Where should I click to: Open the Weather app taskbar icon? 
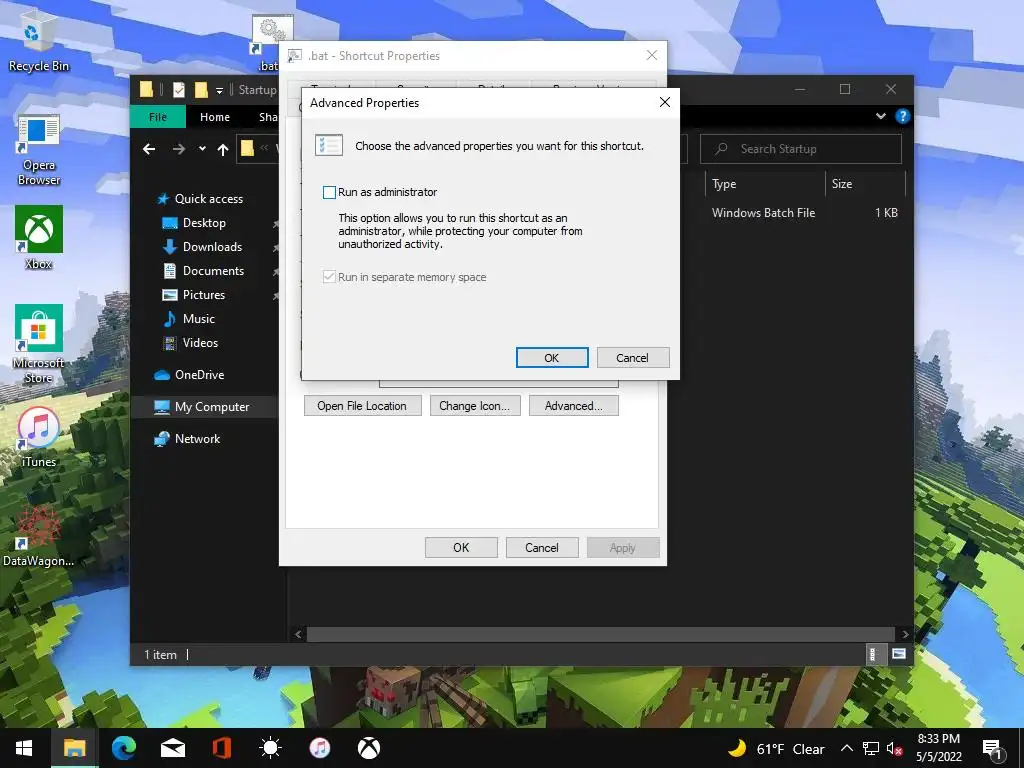click(270, 748)
